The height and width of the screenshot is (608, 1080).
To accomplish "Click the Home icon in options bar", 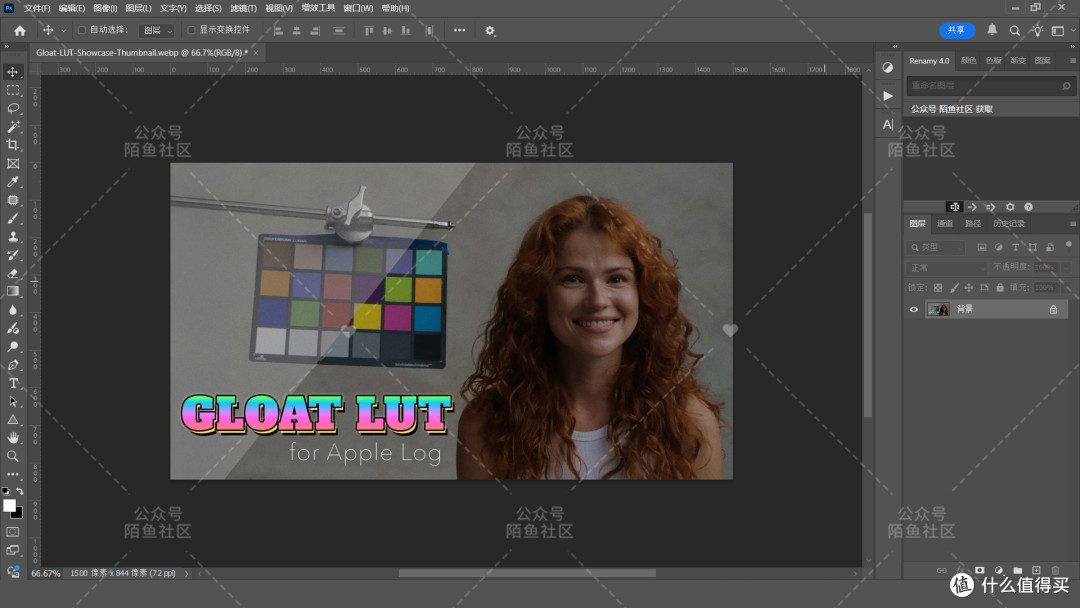I will click(20, 30).
